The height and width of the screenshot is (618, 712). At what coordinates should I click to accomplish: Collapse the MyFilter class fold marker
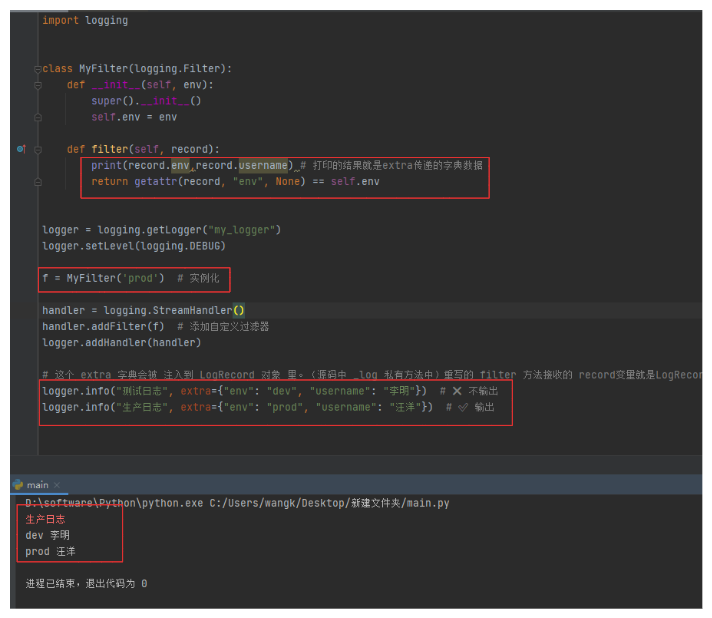coord(38,69)
